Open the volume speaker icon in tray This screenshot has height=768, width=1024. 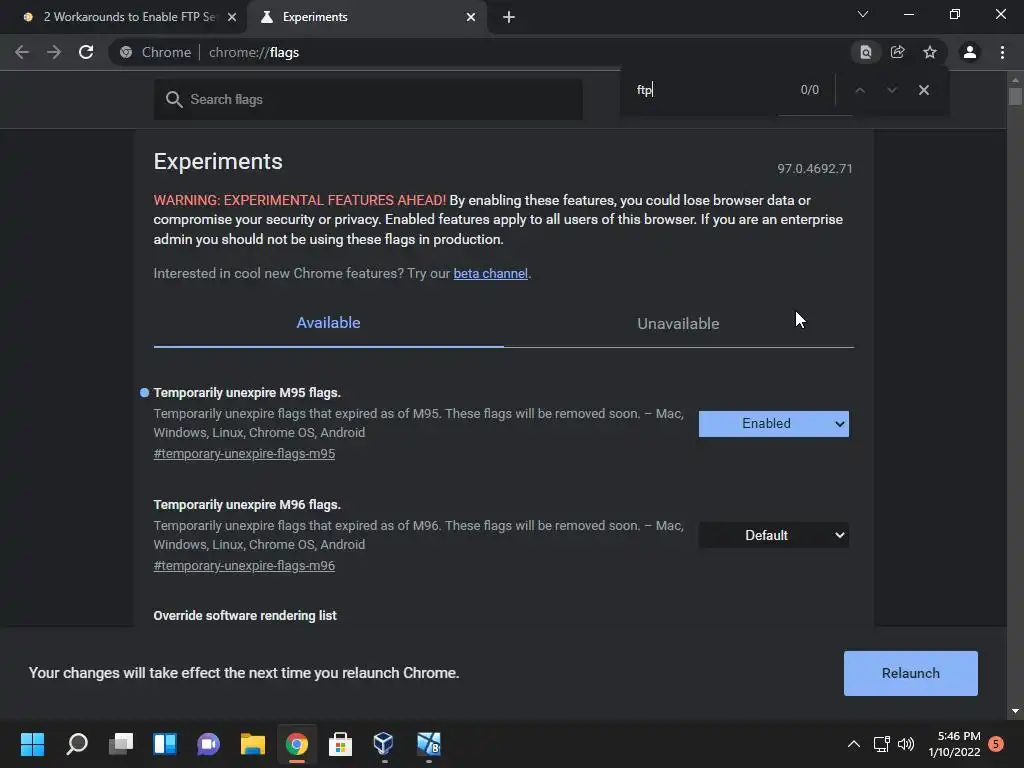pos(906,744)
